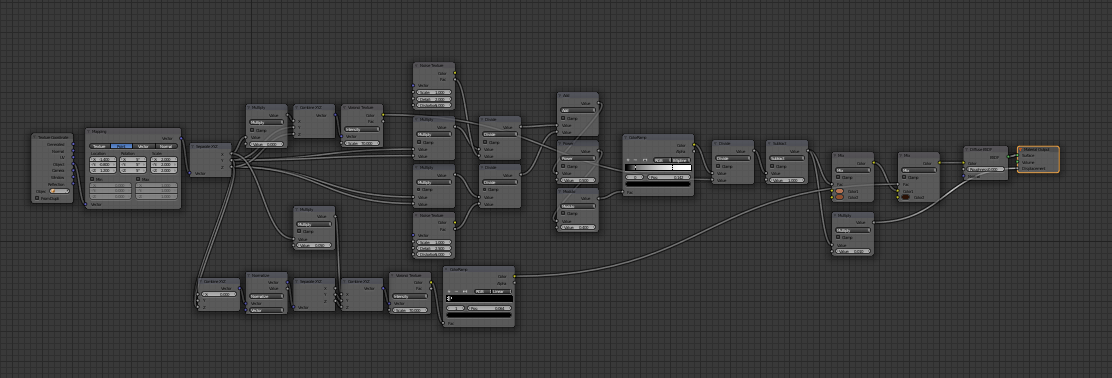
Task: Select Texture type in Mapping node
Action: (x=100, y=146)
